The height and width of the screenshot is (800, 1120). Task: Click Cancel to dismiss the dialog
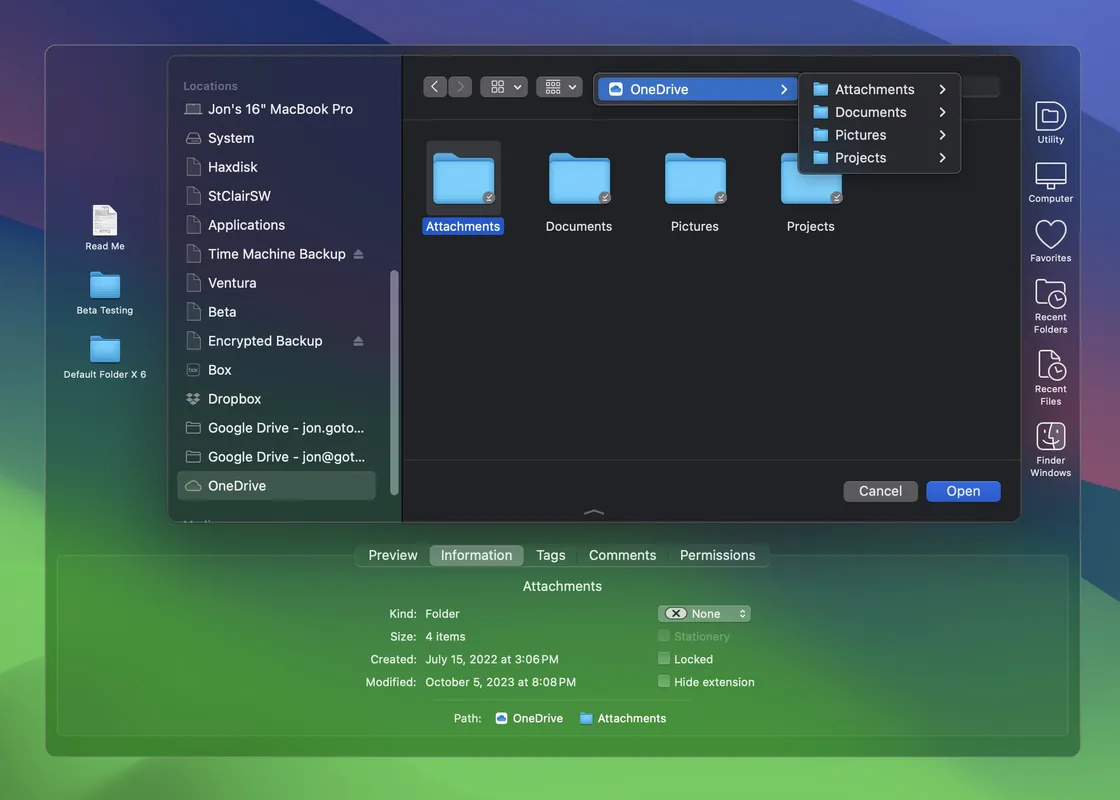[x=880, y=490]
